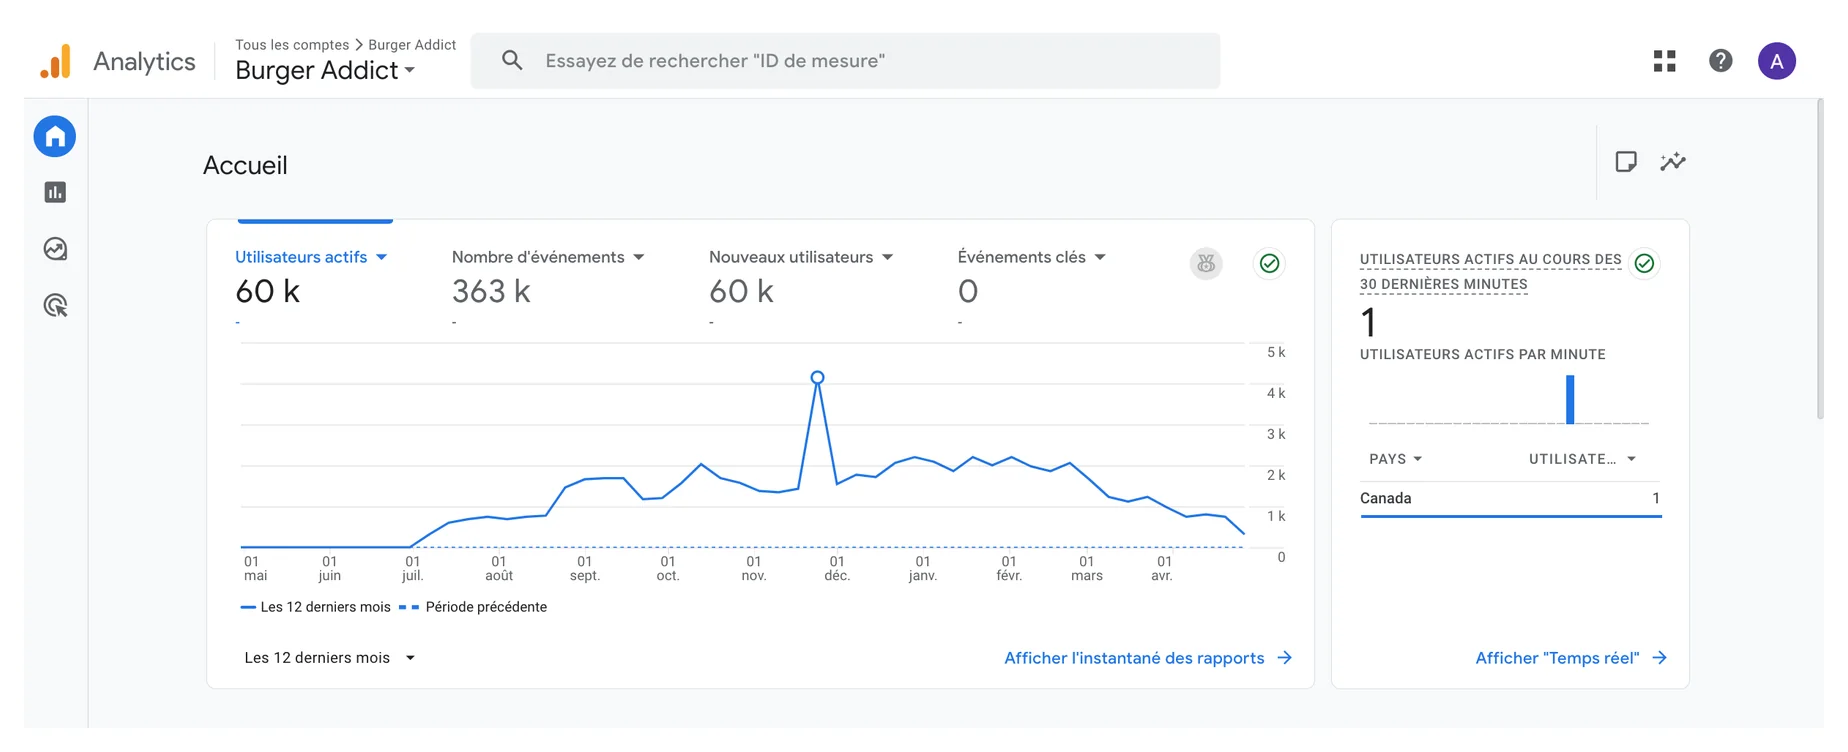1848x752 pixels.
Task: Open the account avatar 'A'
Action: tap(1777, 61)
